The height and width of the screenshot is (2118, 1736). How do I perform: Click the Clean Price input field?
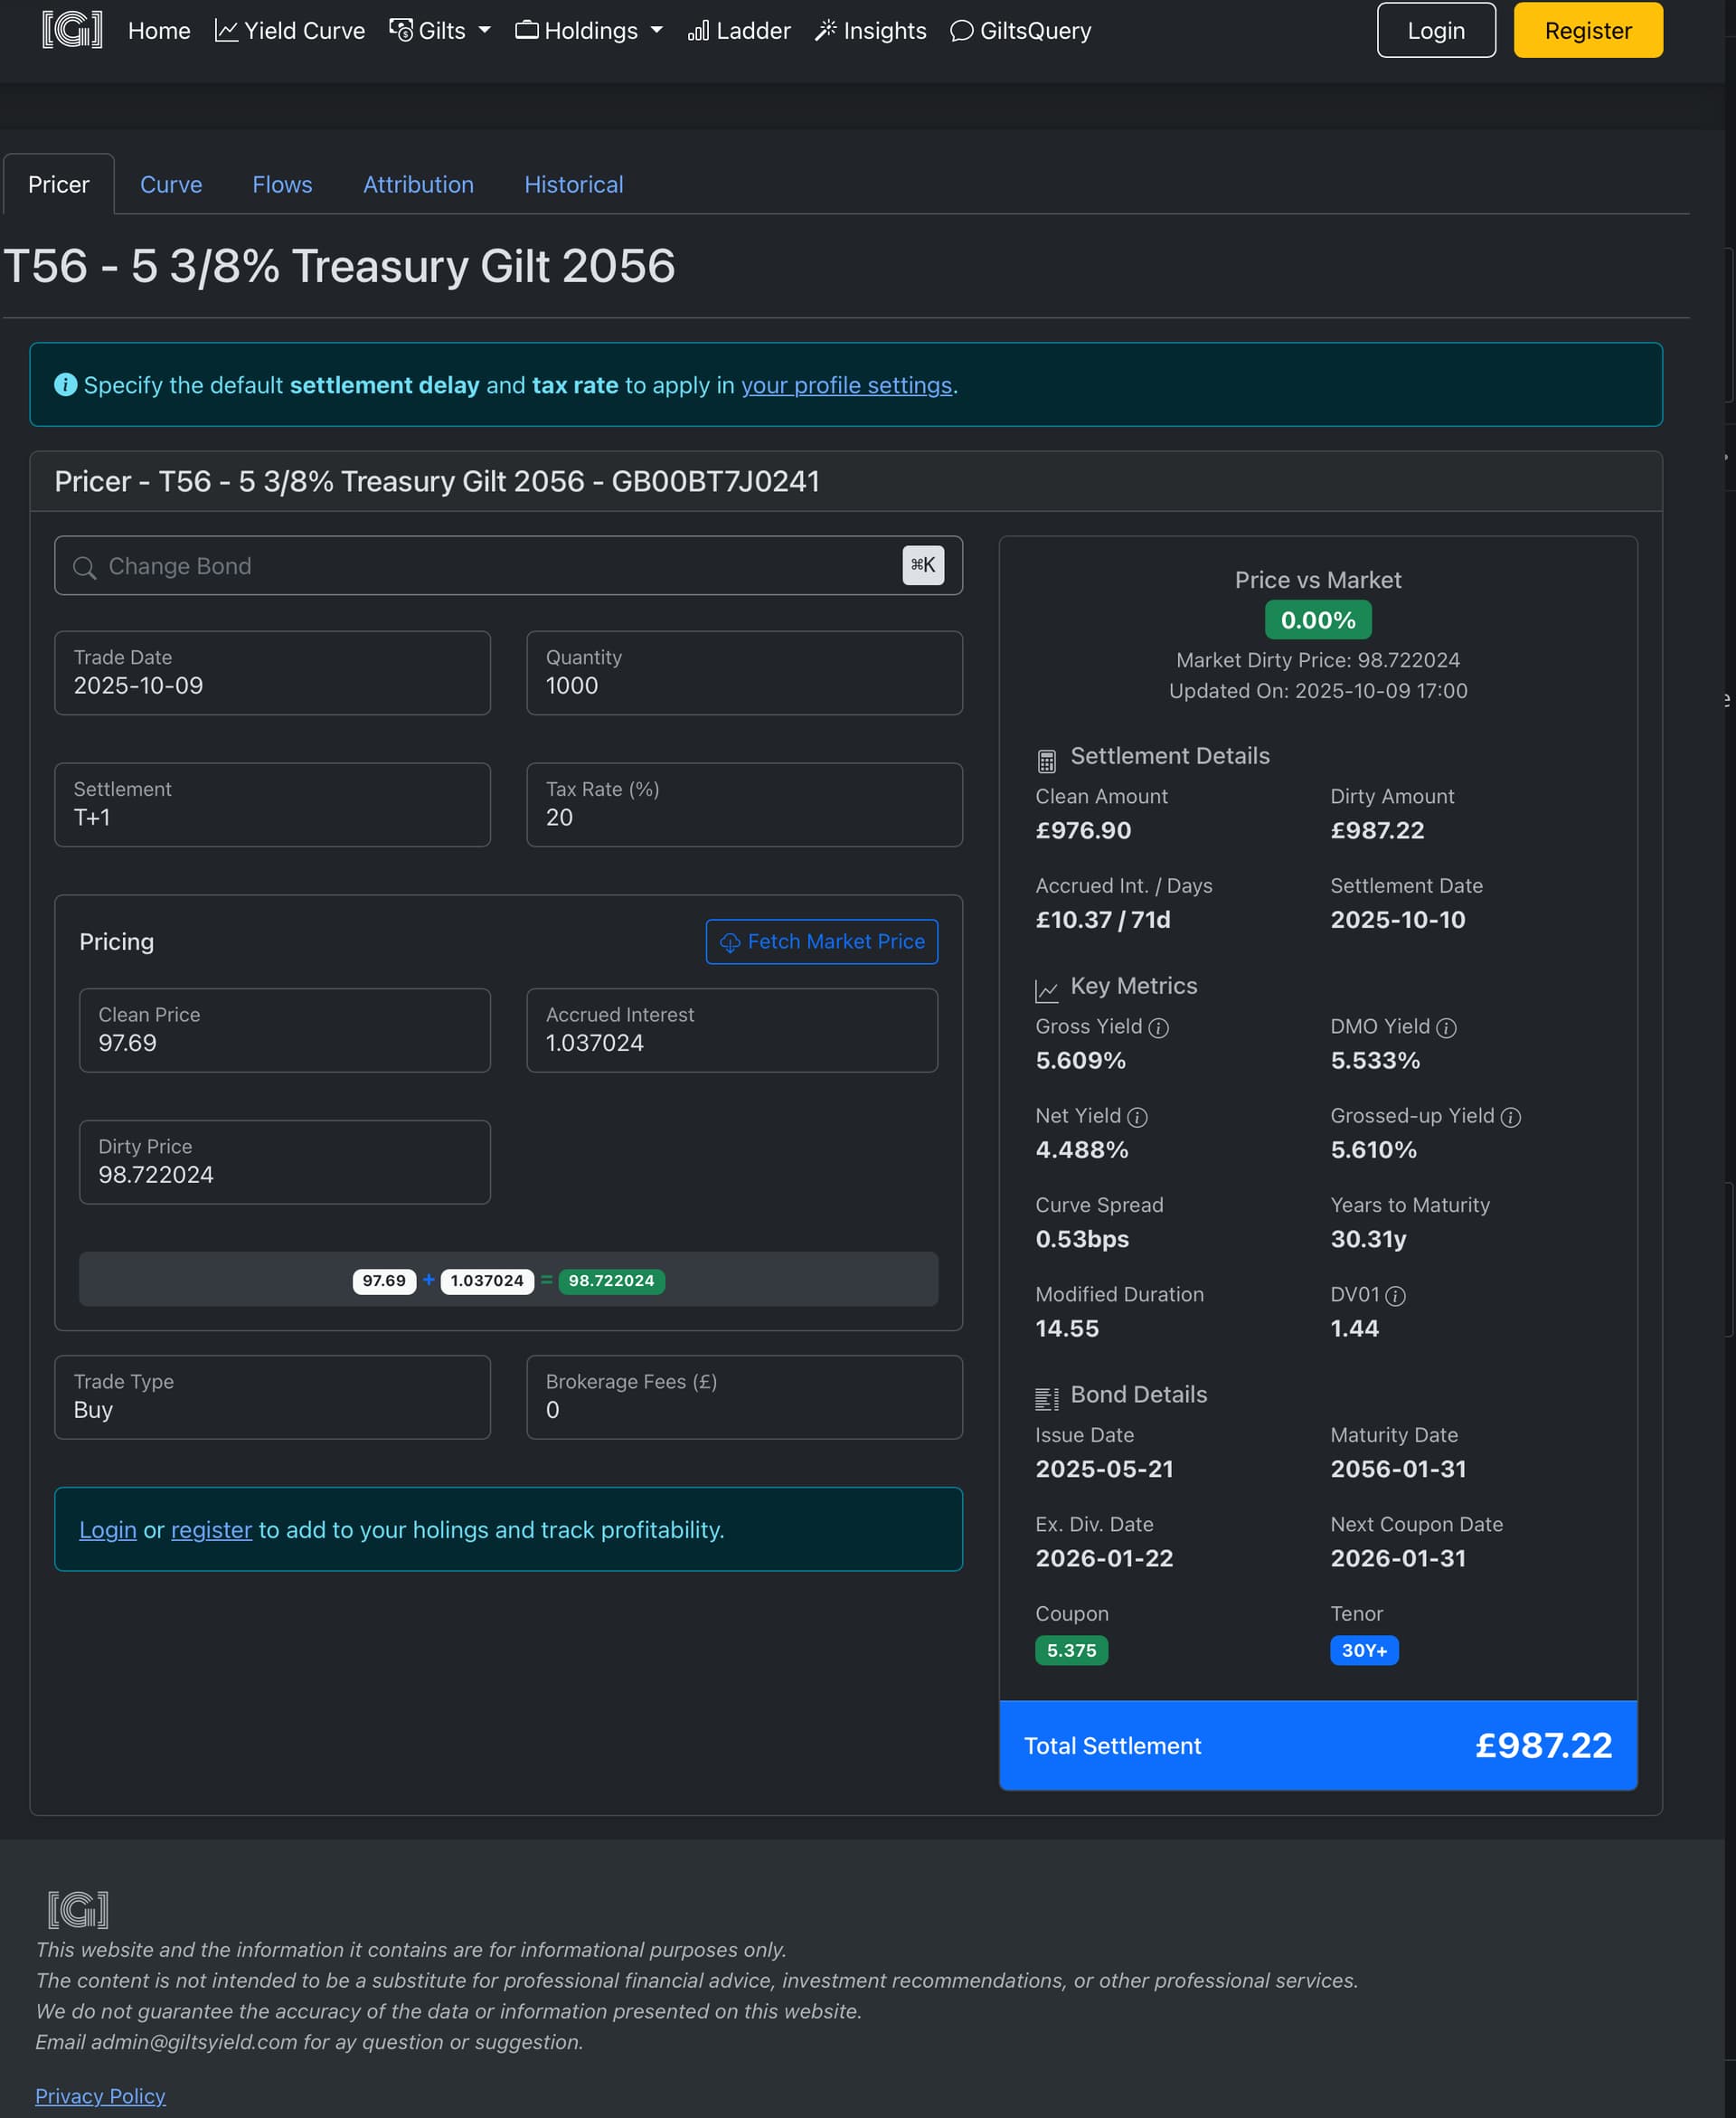click(x=284, y=1031)
